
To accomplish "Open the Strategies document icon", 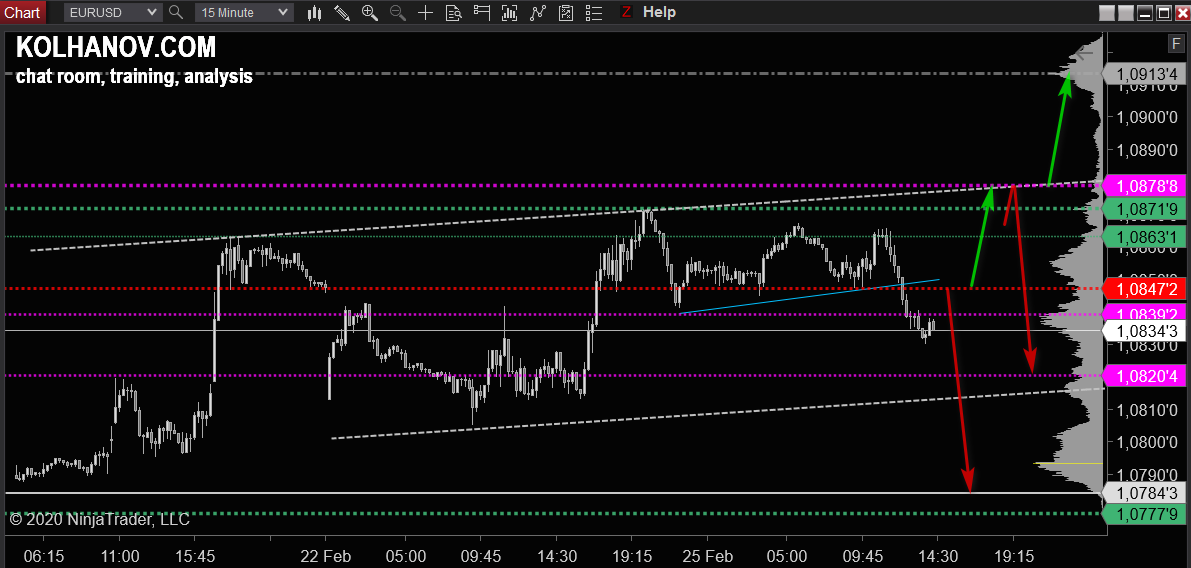I will click(x=566, y=12).
